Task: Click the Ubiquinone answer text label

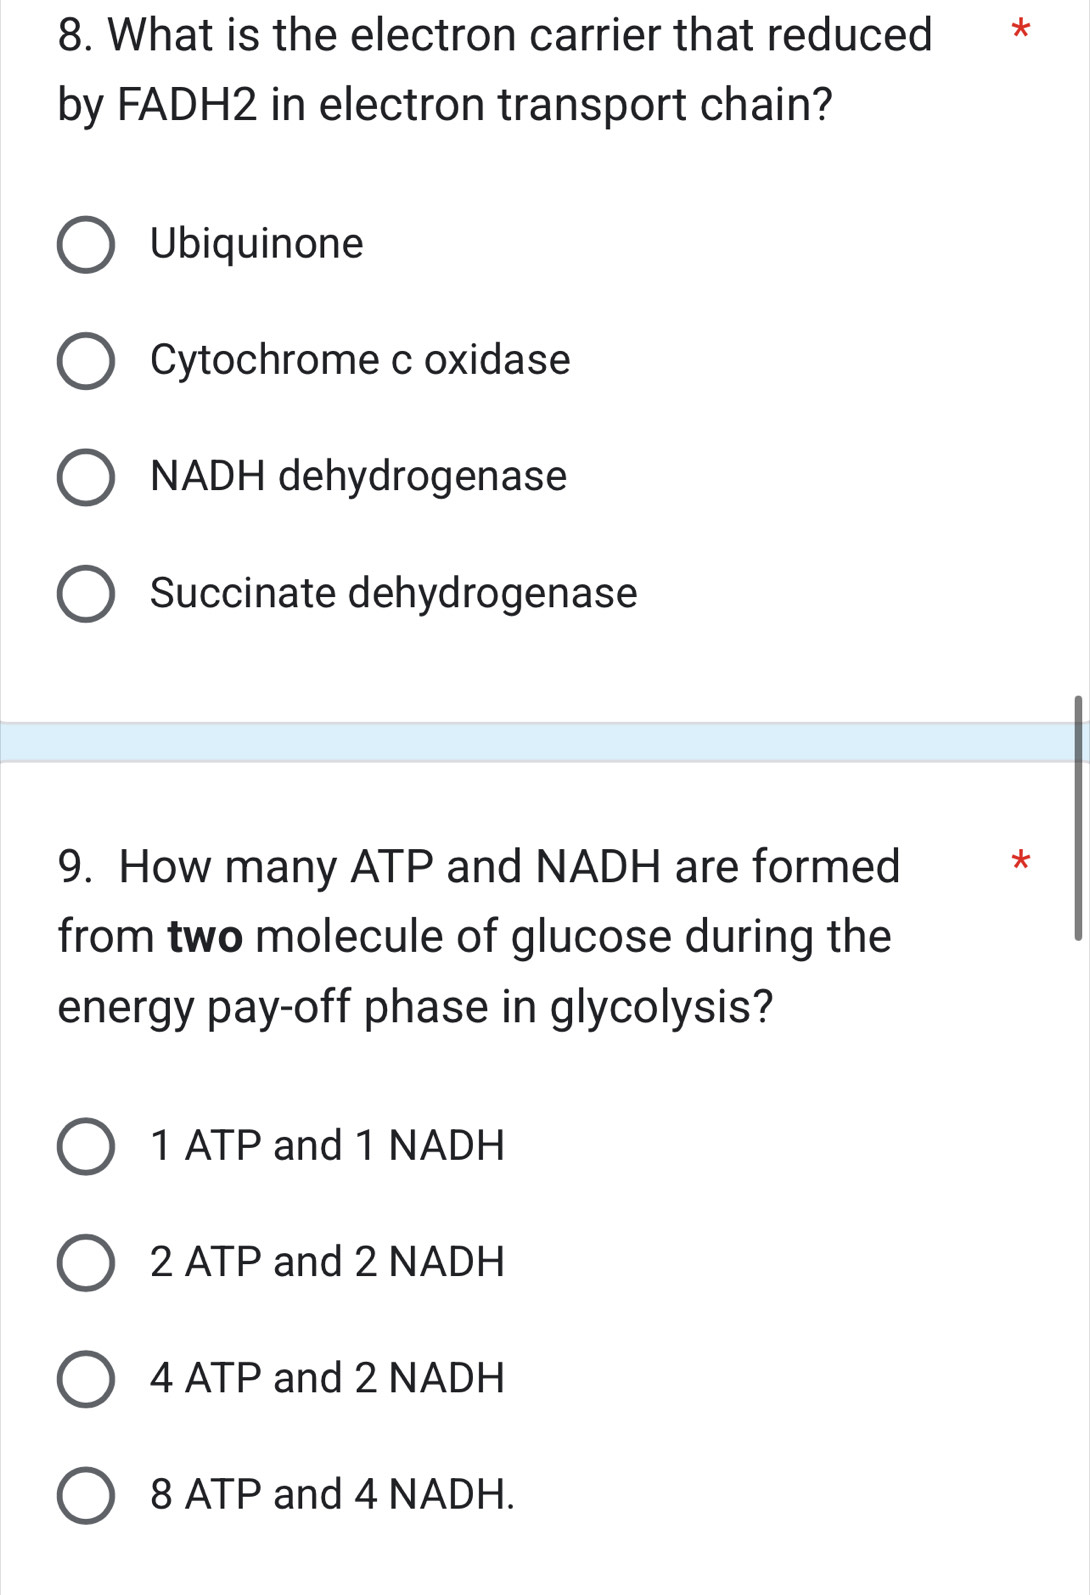Action: 257,244
